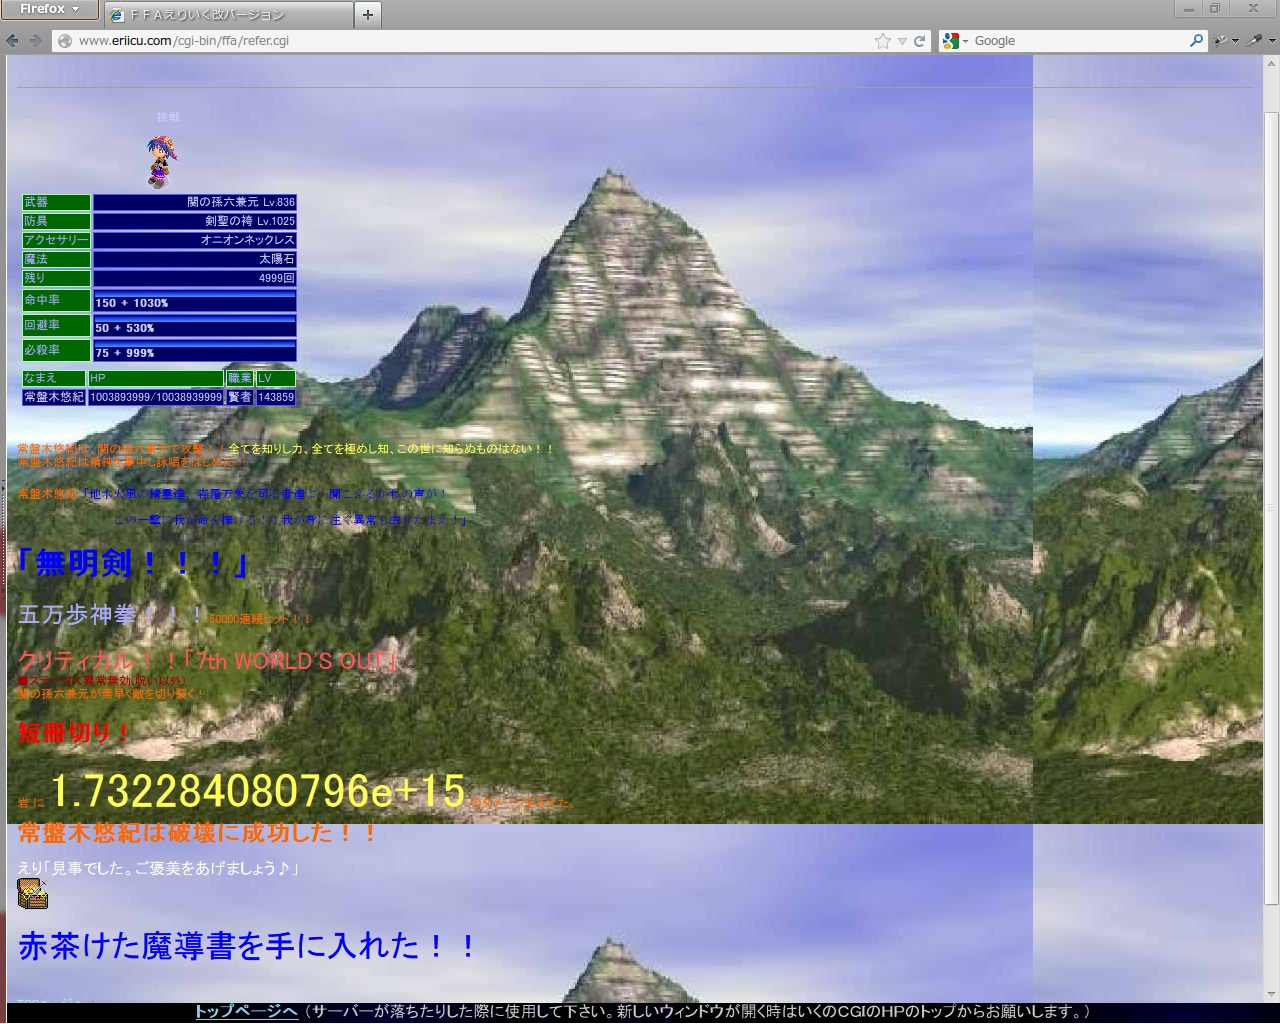
Task: Click the 賢者 job cell
Action: (x=240, y=397)
